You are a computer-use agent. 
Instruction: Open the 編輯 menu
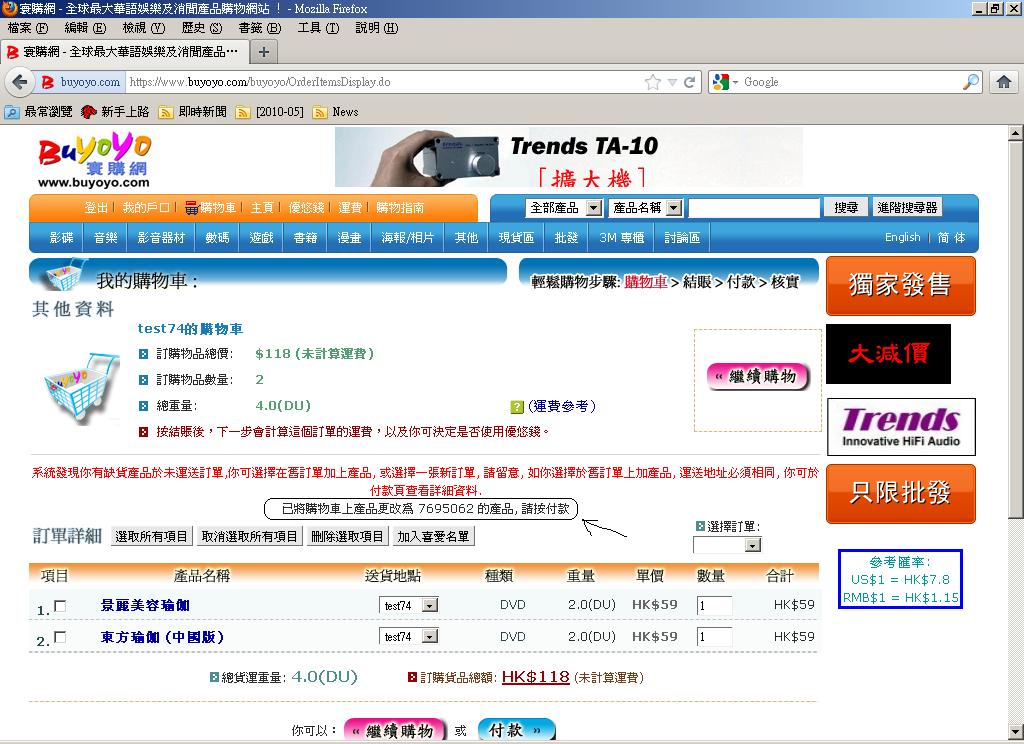pyautogui.click(x=86, y=28)
